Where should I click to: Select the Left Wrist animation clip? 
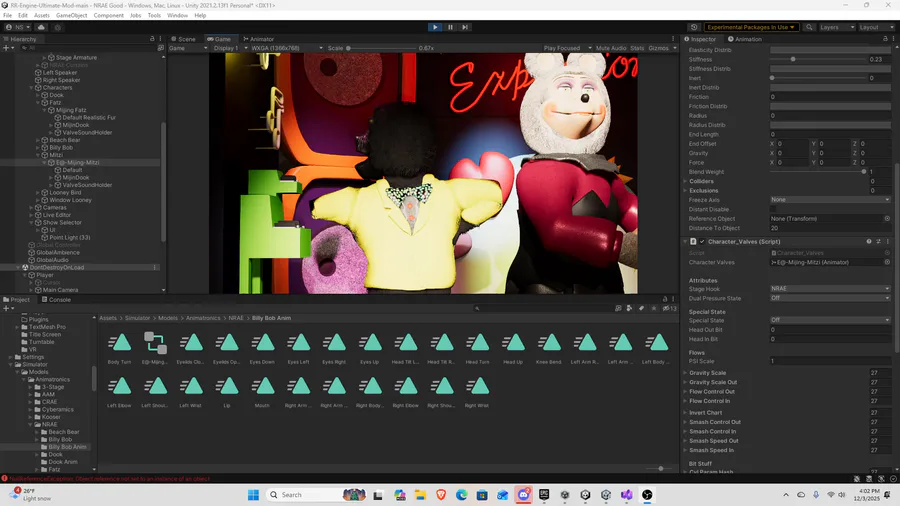[191, 392]
